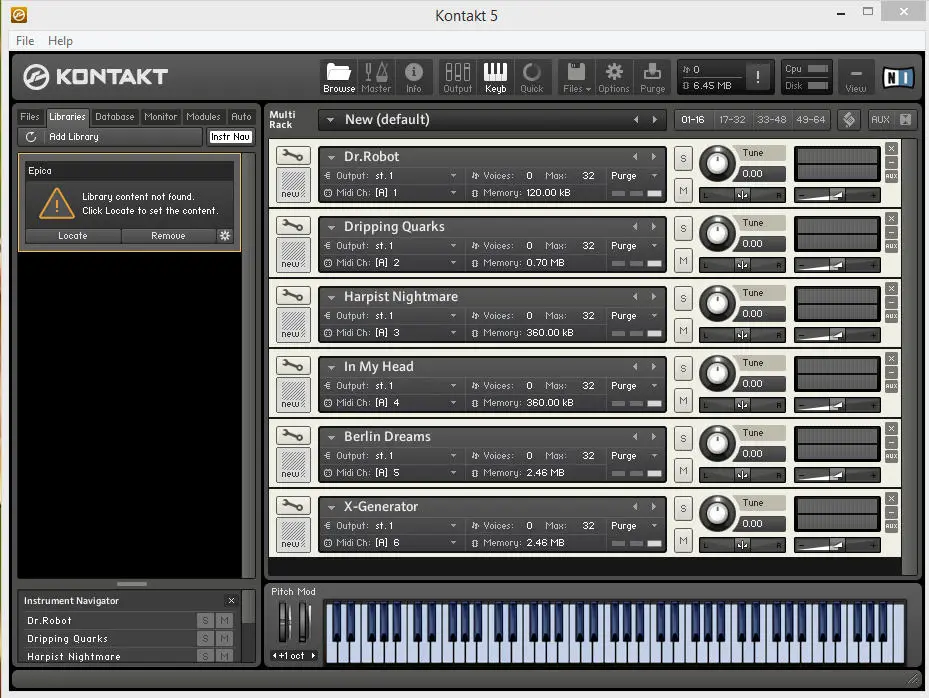
Task: Remove Dr.Robot with its X button
Action: [x=891, y=149]
